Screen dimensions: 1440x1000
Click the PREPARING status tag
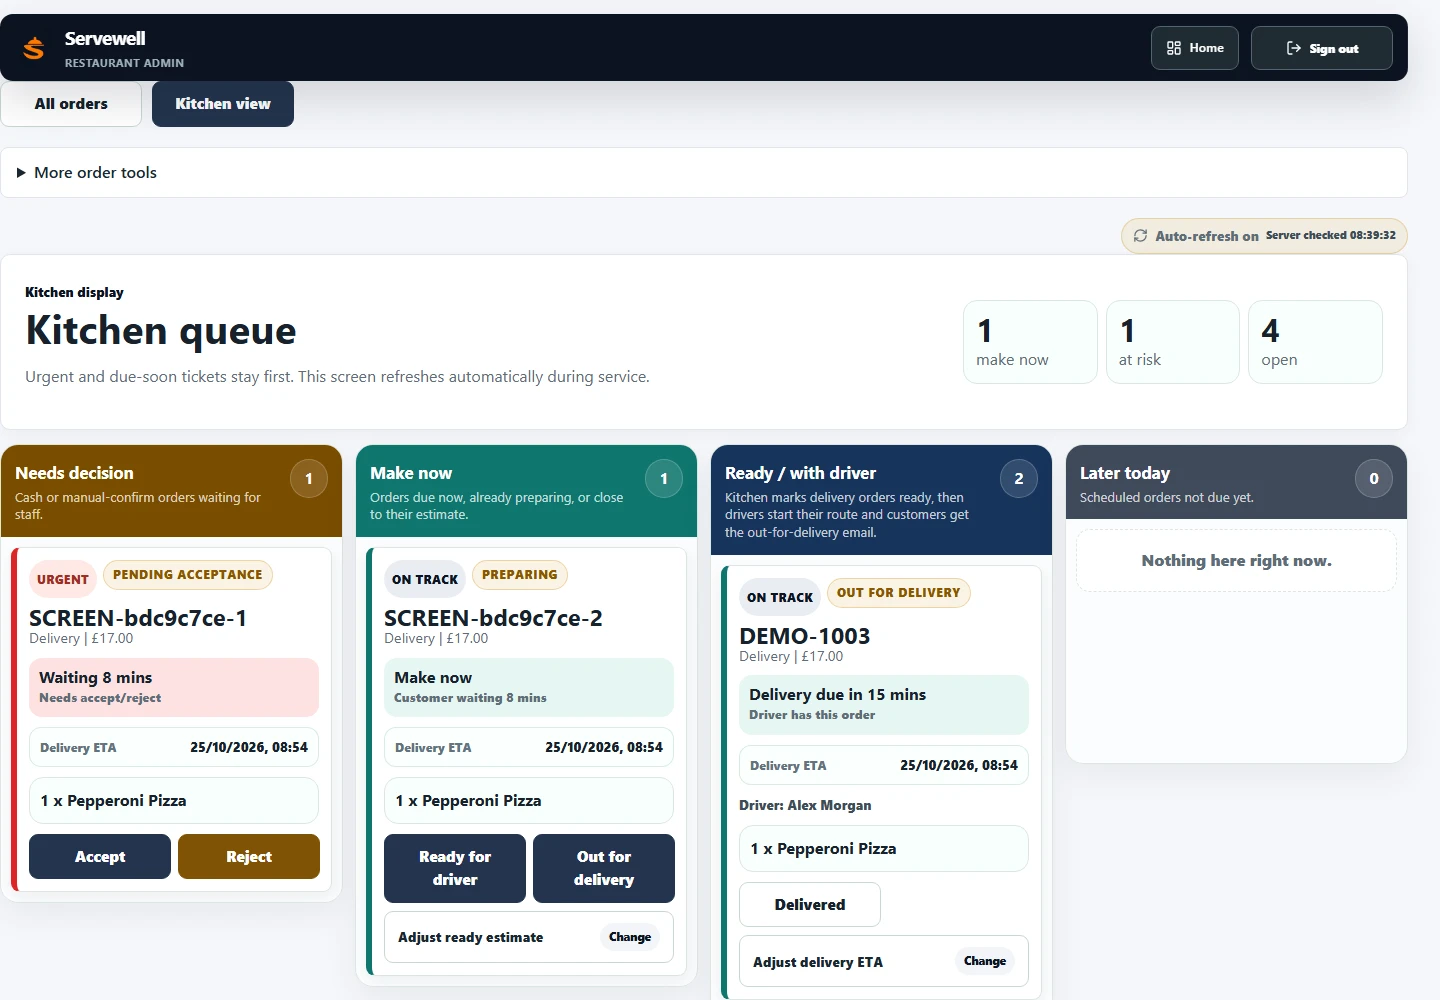(x=520, y=575)
